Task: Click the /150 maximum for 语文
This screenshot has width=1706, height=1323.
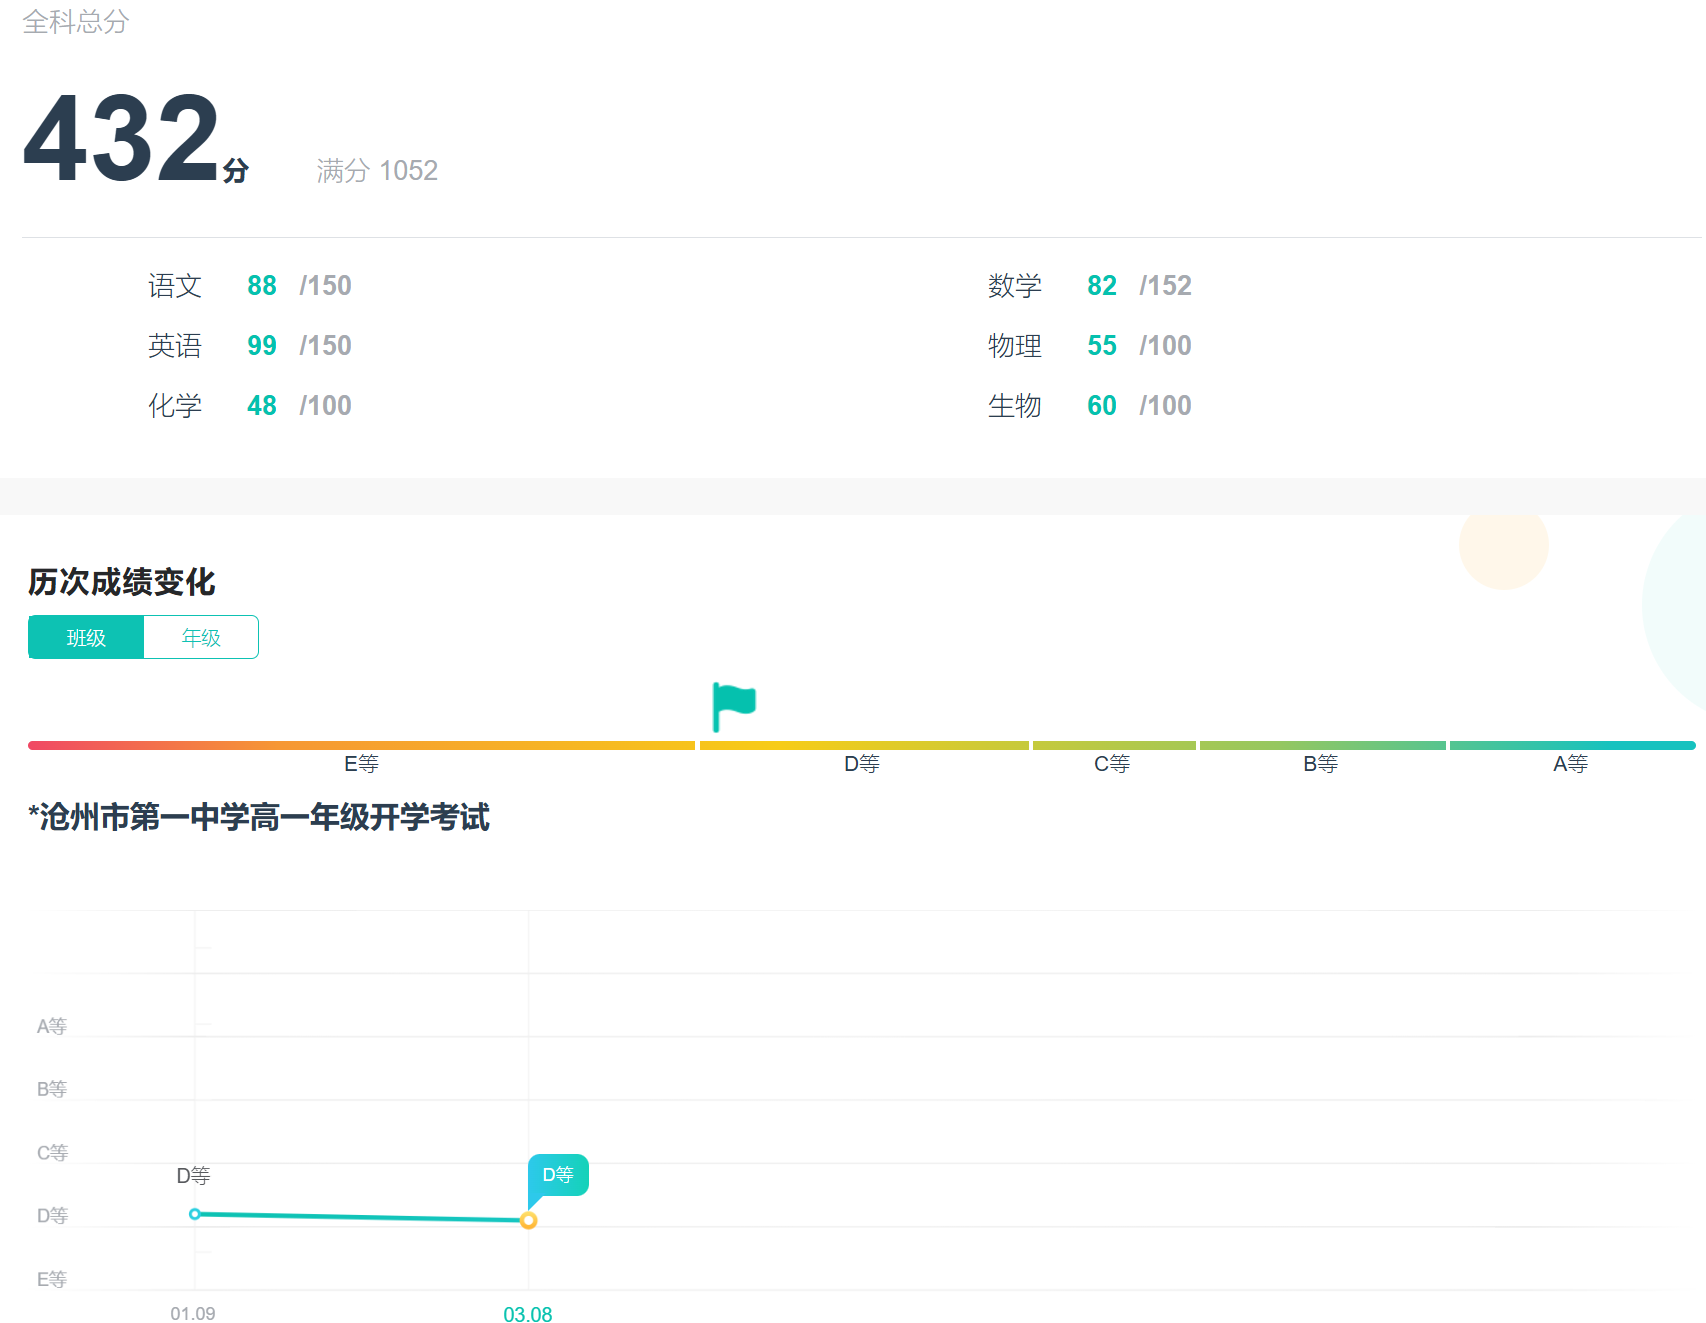Action: [326, 286]
